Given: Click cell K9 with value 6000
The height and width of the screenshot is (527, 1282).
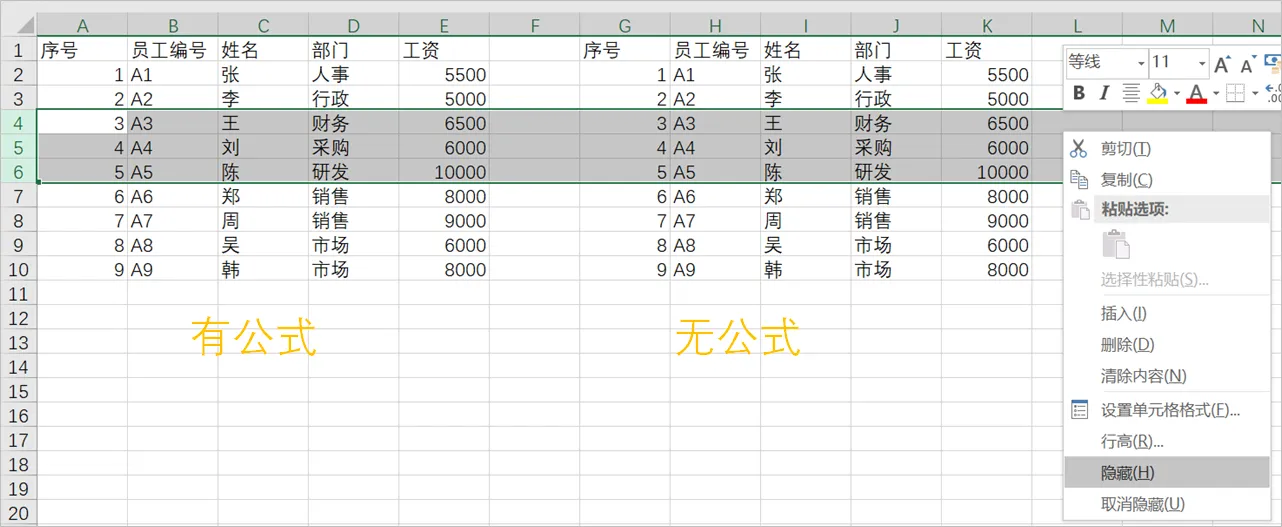Looking at the screenshot, I should pyautogui.click(x=986, y=245).
